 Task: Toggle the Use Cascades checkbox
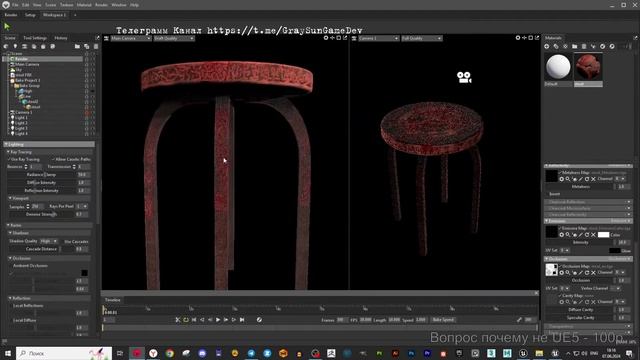click(62, 242)
